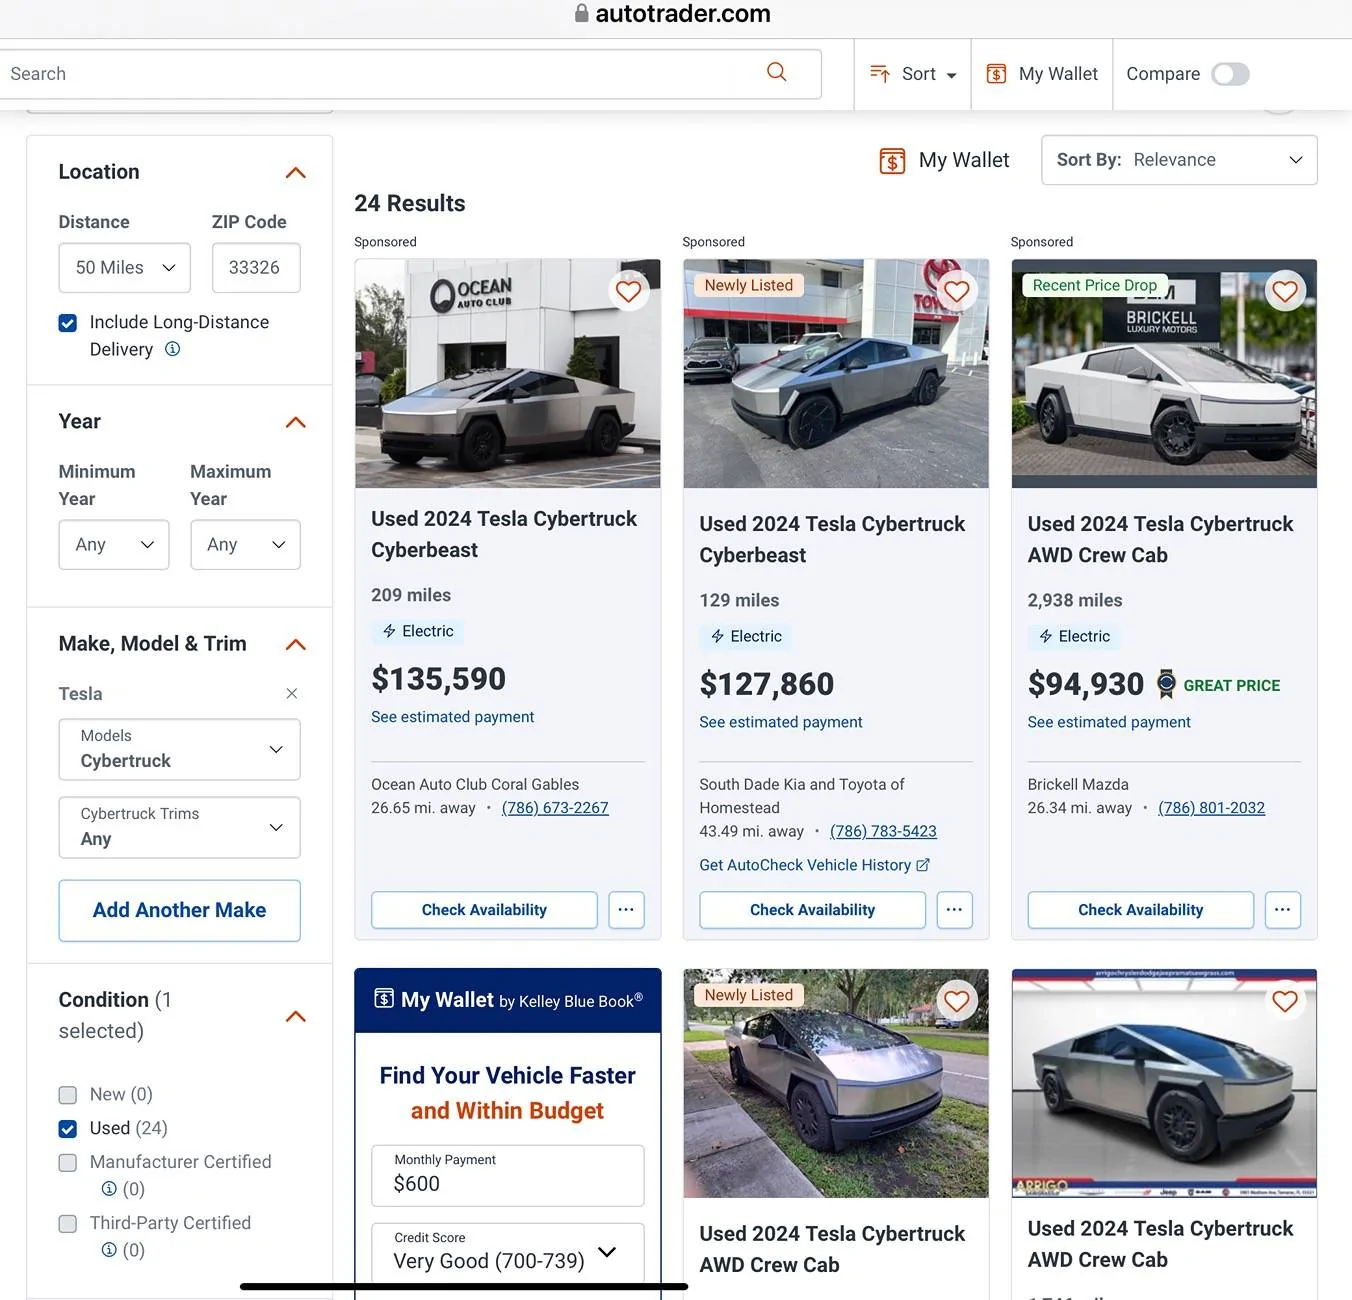The width and height of the screenshot is (1352, 1300).
Task: Click the ZIP Code field 33326
Action: (x=256, y=268)
